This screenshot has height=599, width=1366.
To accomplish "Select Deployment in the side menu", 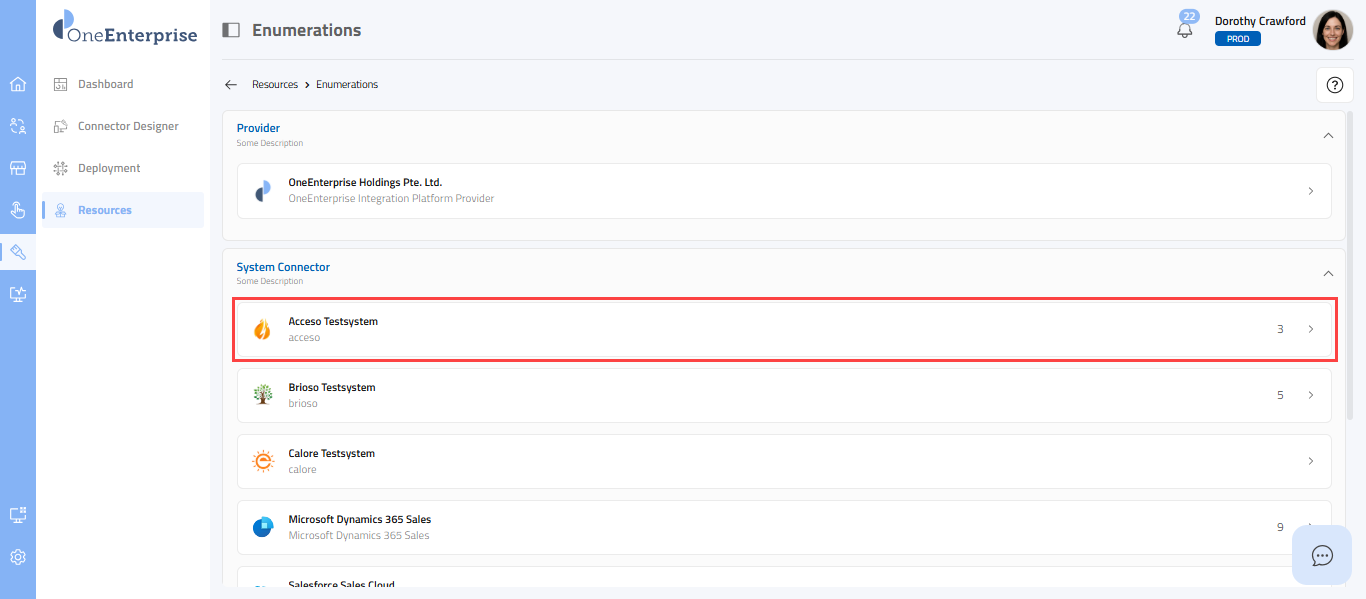I will tap(109, 168).
